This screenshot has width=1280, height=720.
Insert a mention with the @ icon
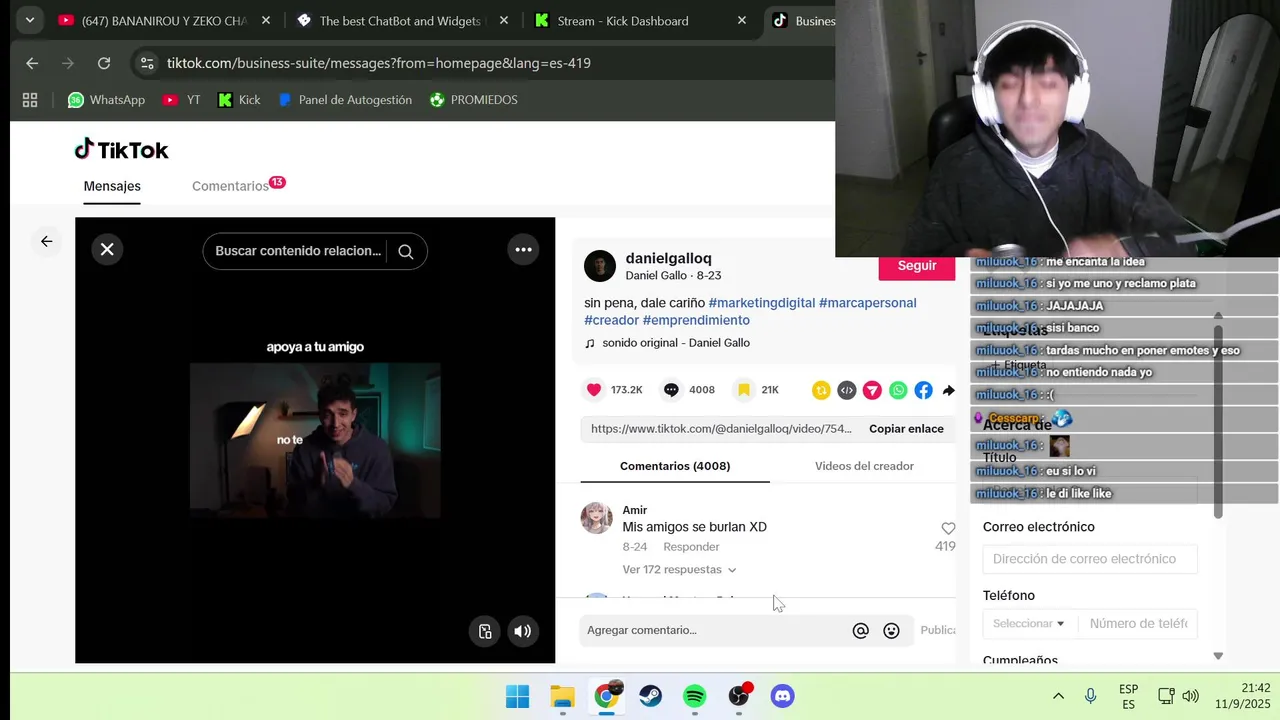tap(860, 630)
